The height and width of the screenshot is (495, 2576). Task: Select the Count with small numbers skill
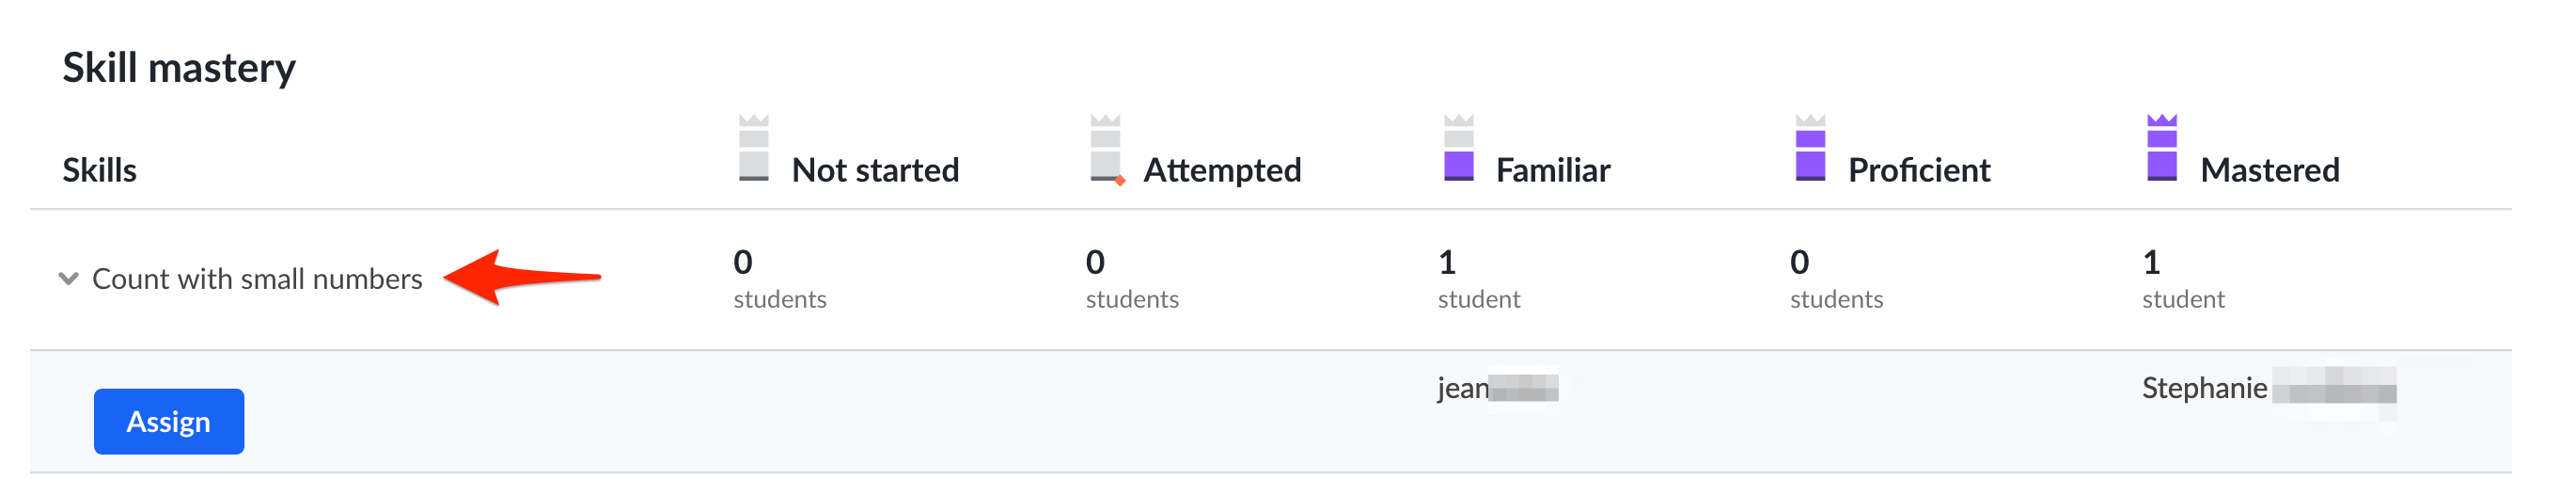click(x=257, y=278)
